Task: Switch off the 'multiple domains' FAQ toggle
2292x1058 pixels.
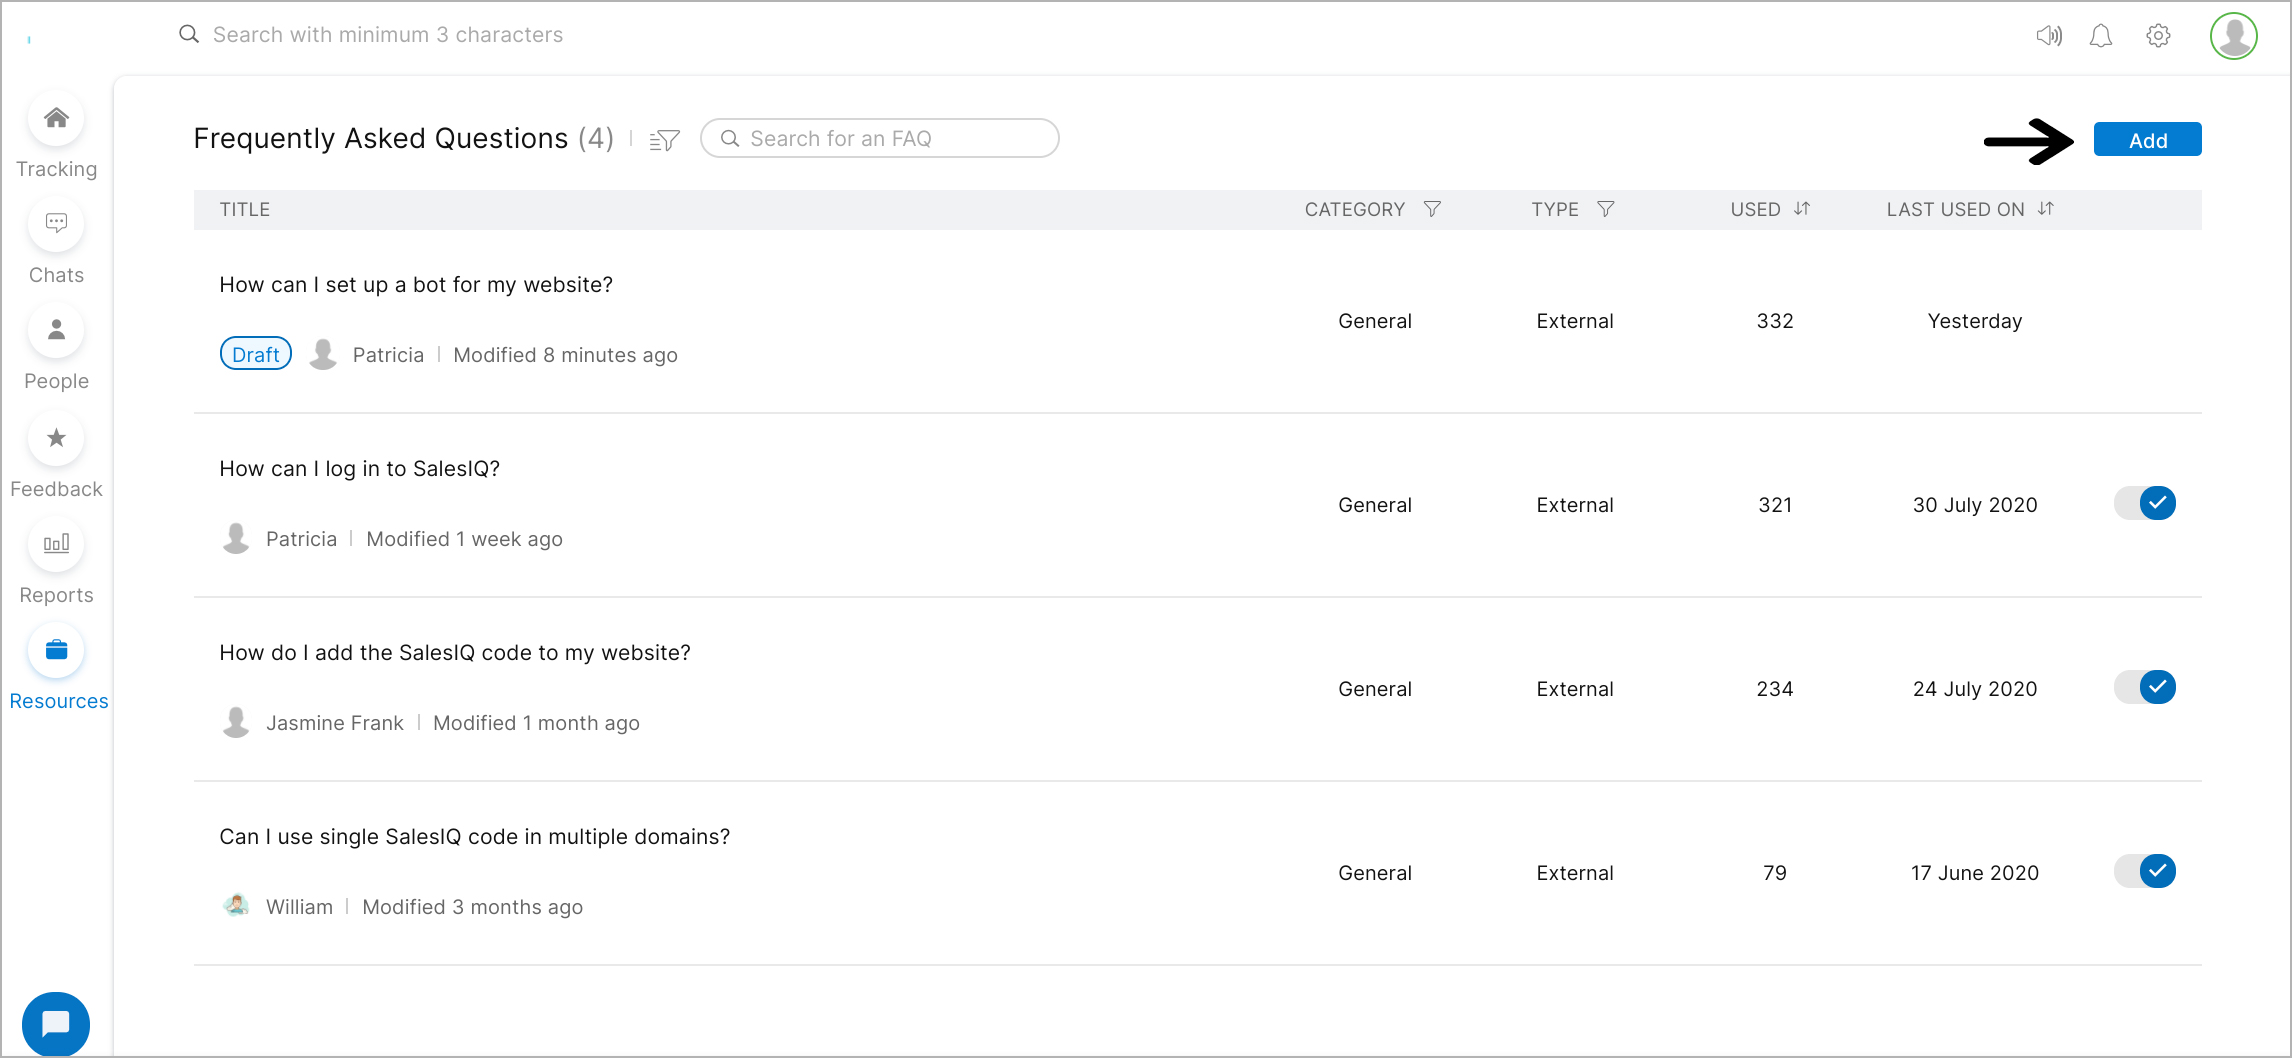Action: click(2145, 871)
